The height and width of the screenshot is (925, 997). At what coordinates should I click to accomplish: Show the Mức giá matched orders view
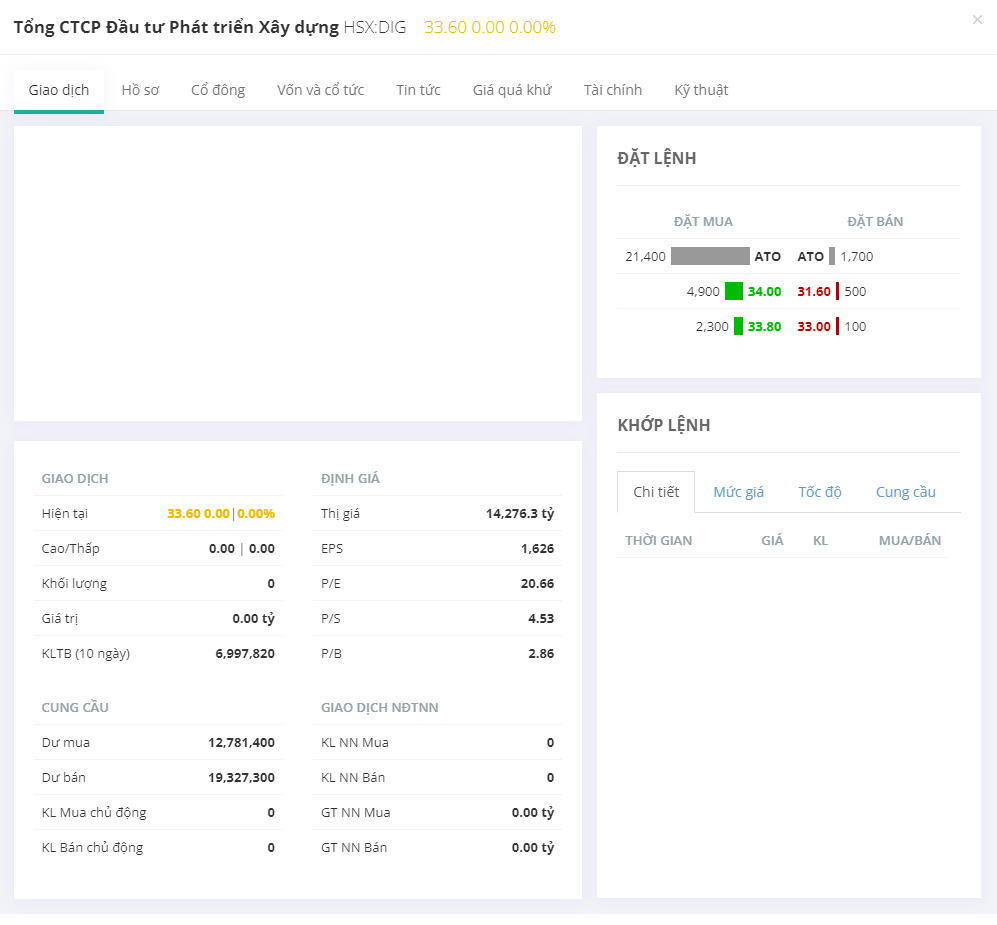tap(738, 492)
